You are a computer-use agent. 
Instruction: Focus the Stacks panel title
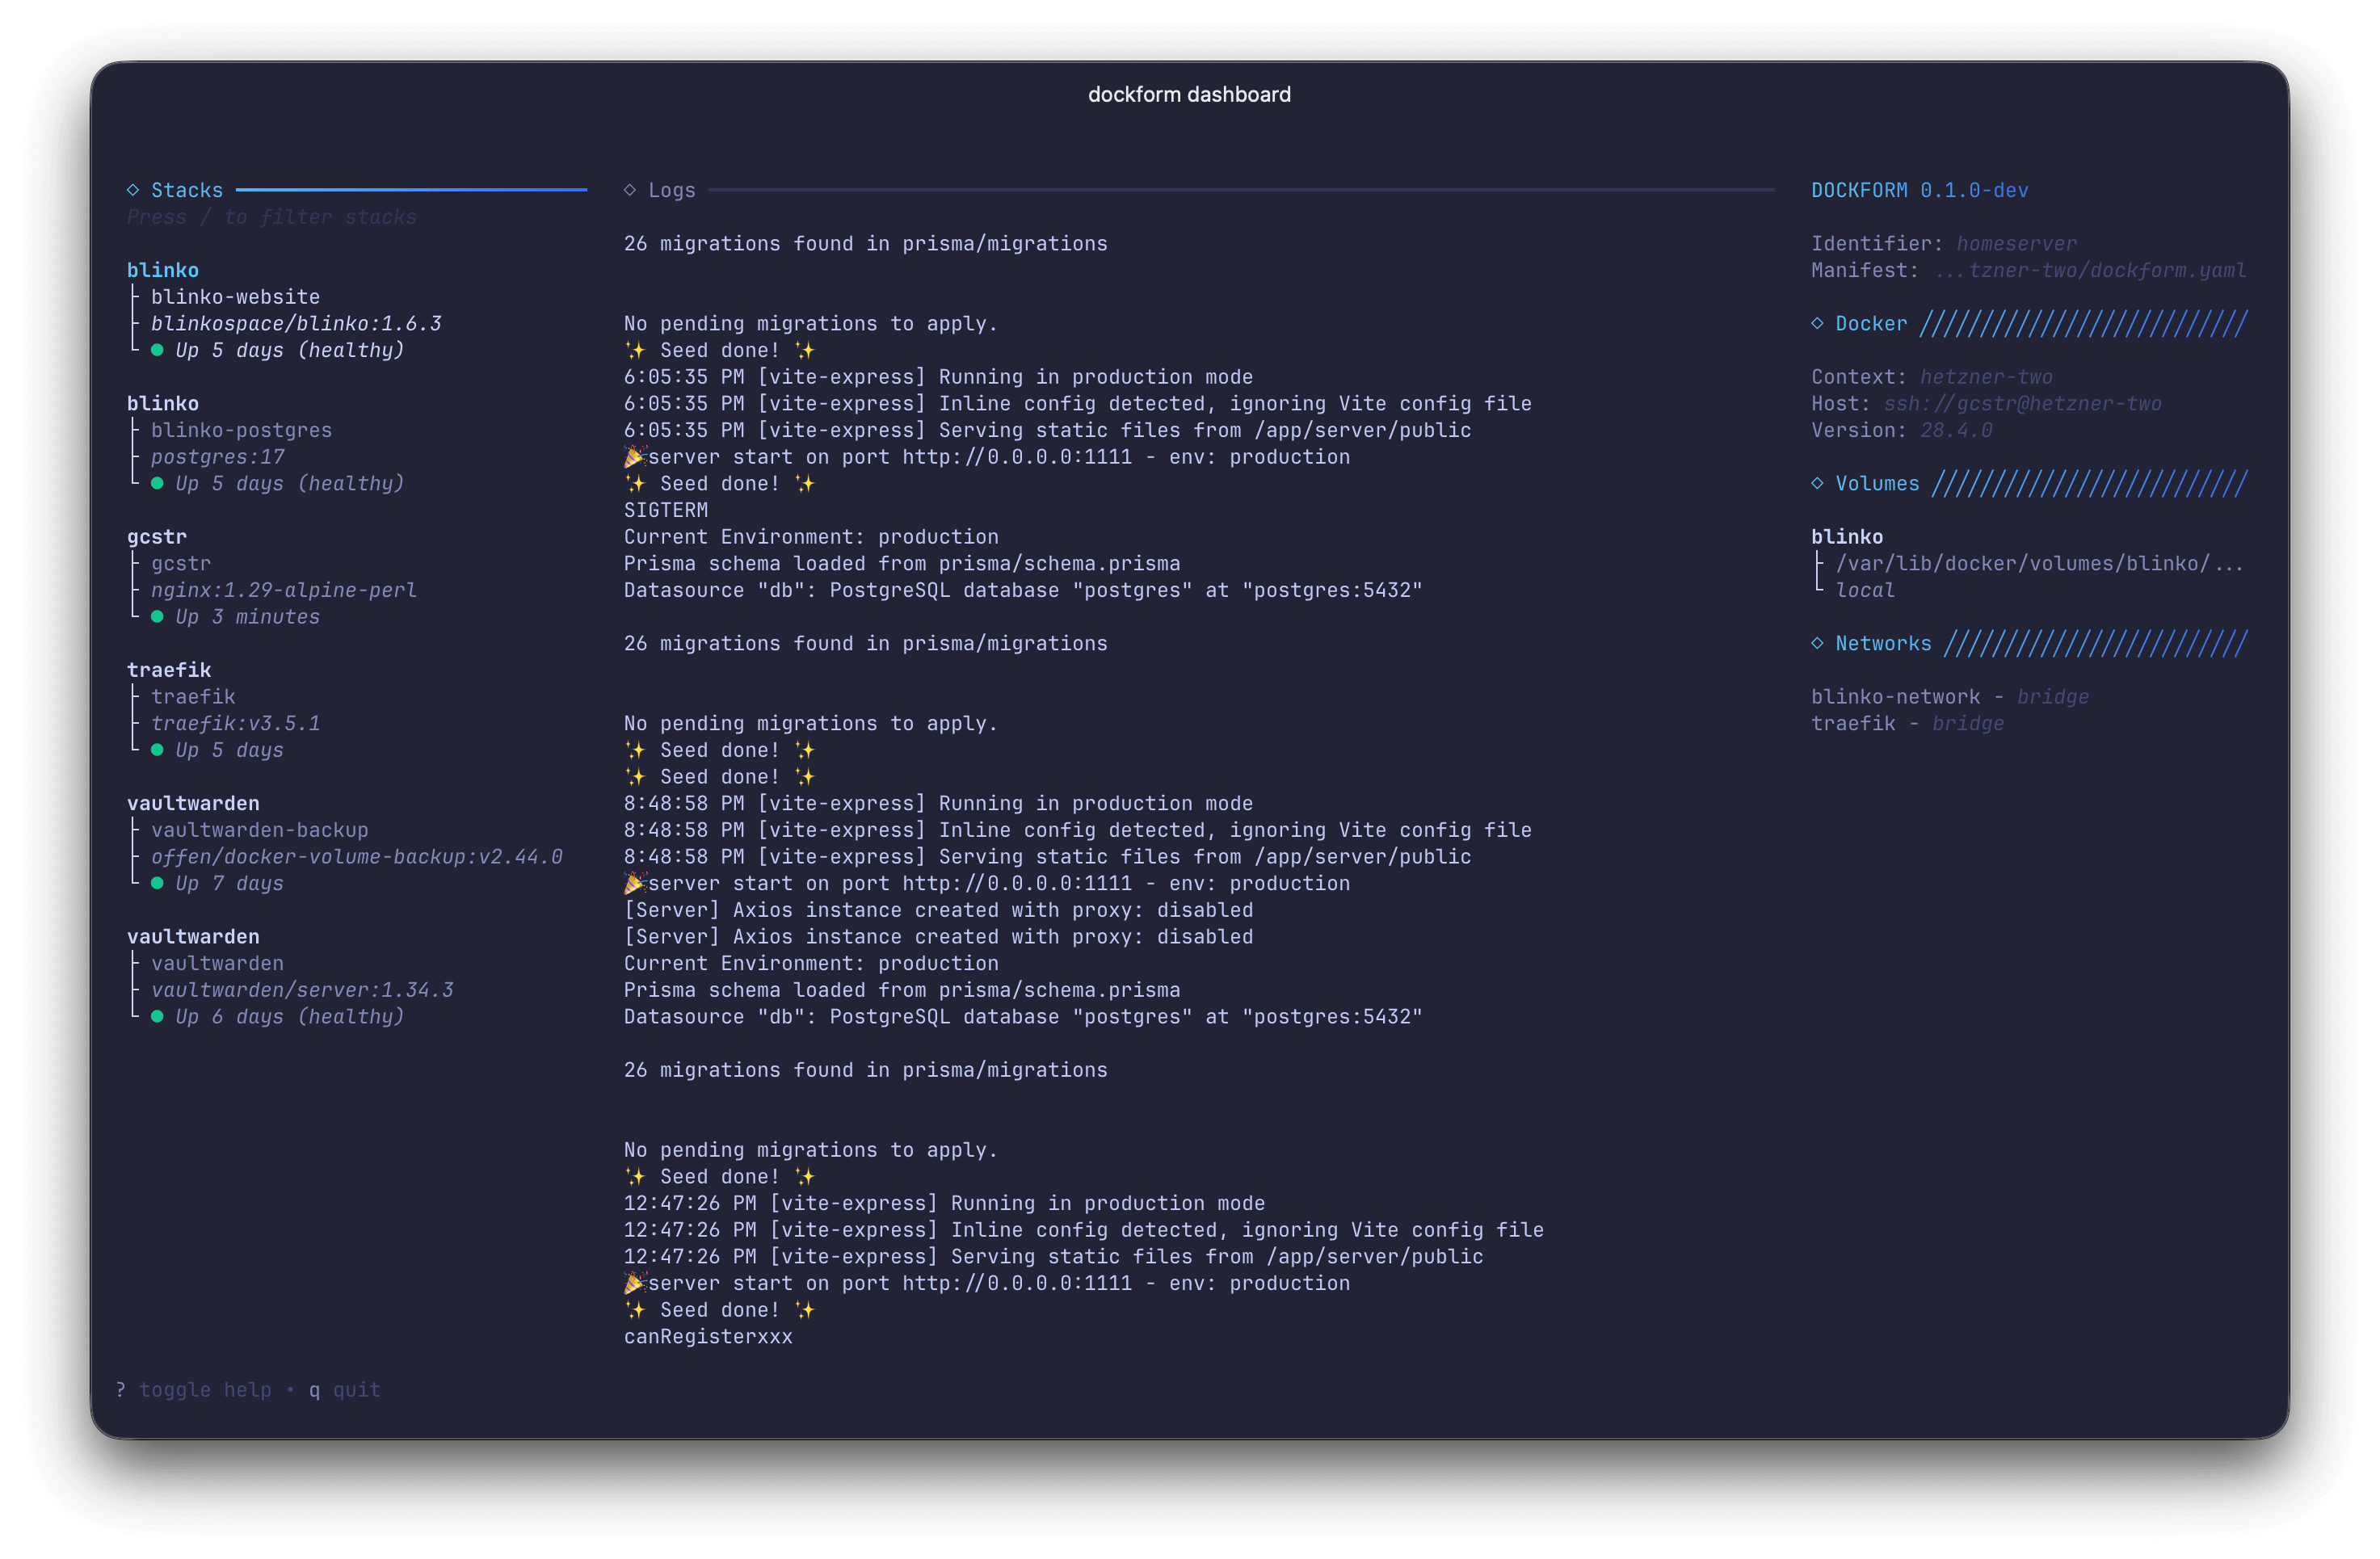pyautogui.click(x=187, y=190)
